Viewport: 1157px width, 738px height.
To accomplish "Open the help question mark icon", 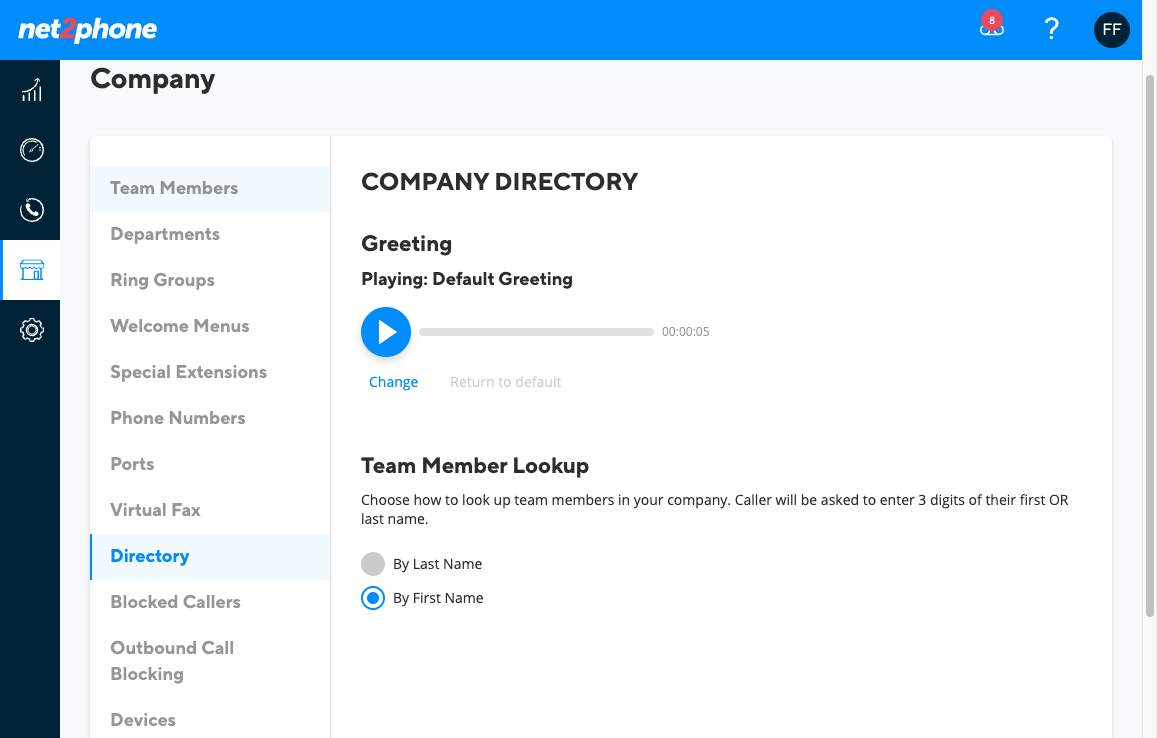I will coord(1051,30).
